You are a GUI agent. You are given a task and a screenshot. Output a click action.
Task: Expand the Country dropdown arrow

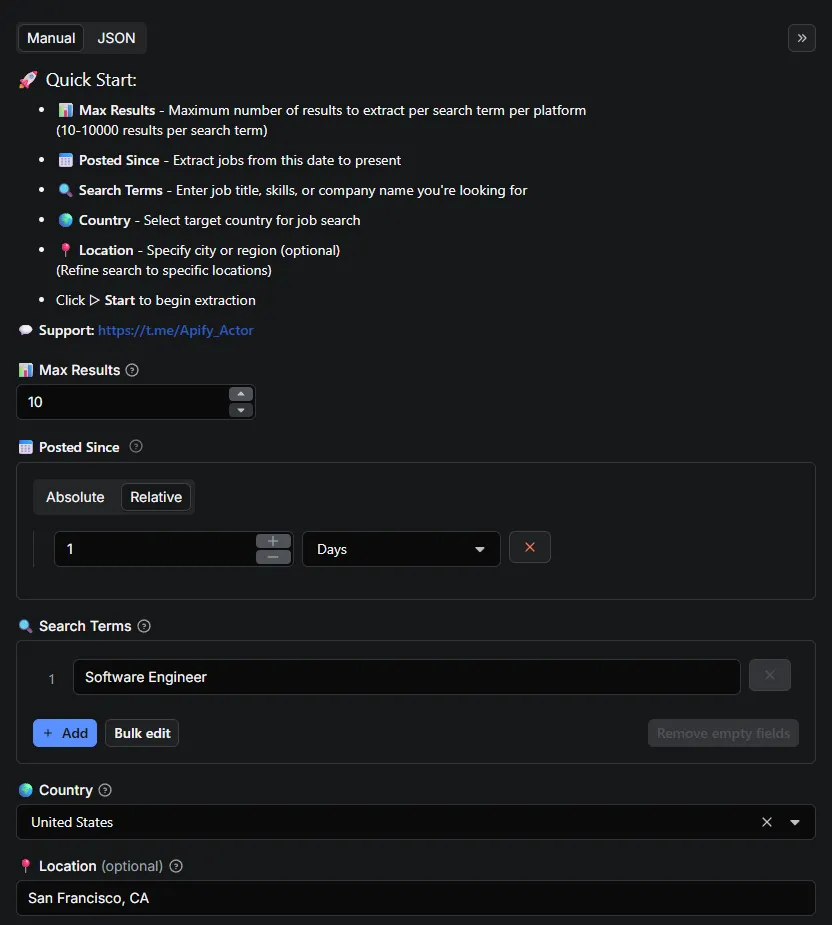(795, 822)
